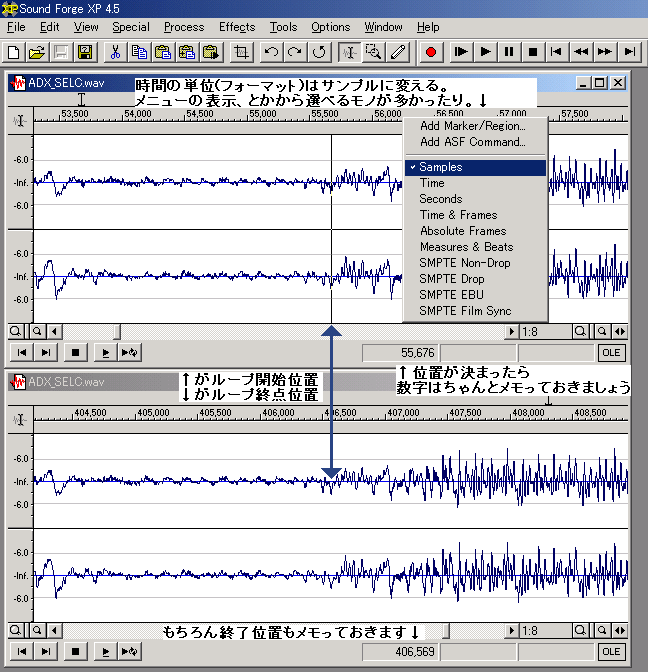This screenshot has width=648, height=672.
Task: Open the Edit menu
Action: click(50, 27)
